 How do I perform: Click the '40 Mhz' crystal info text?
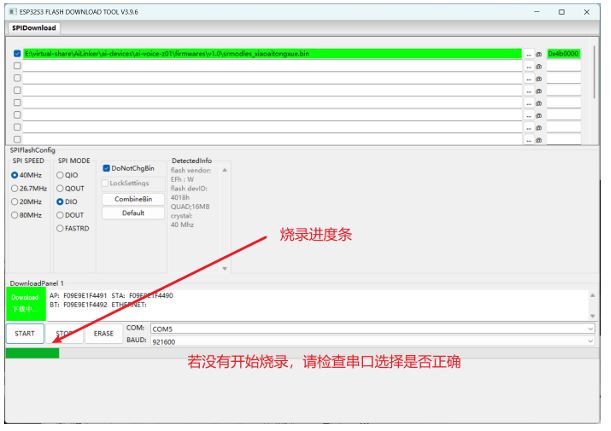click(182, 224)
